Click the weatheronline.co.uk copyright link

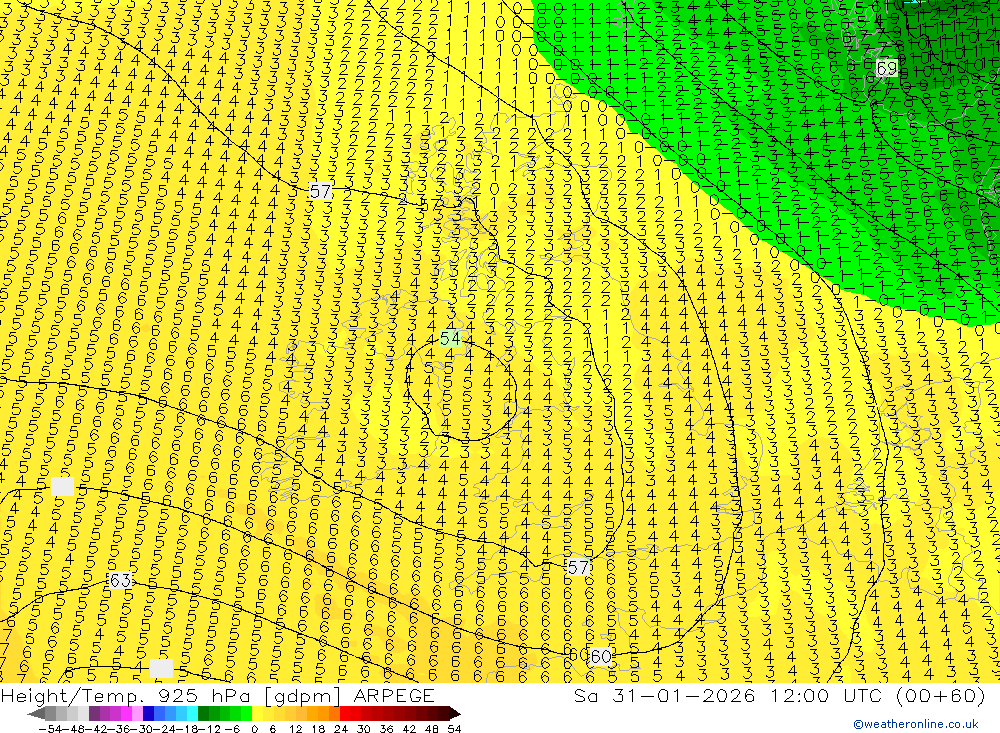(x=915, y=724)
